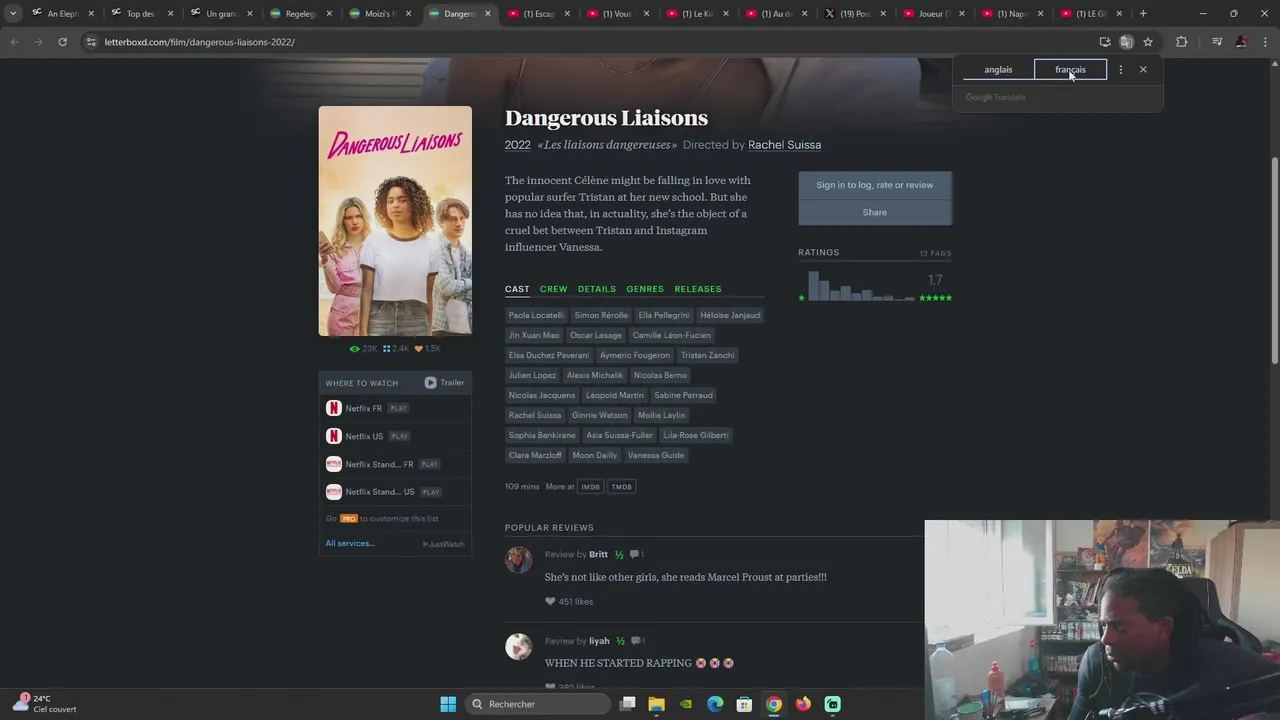This screenshot has height=720, width=1280.
Task: Click the browser back arrow
Action: coord(14,42)
